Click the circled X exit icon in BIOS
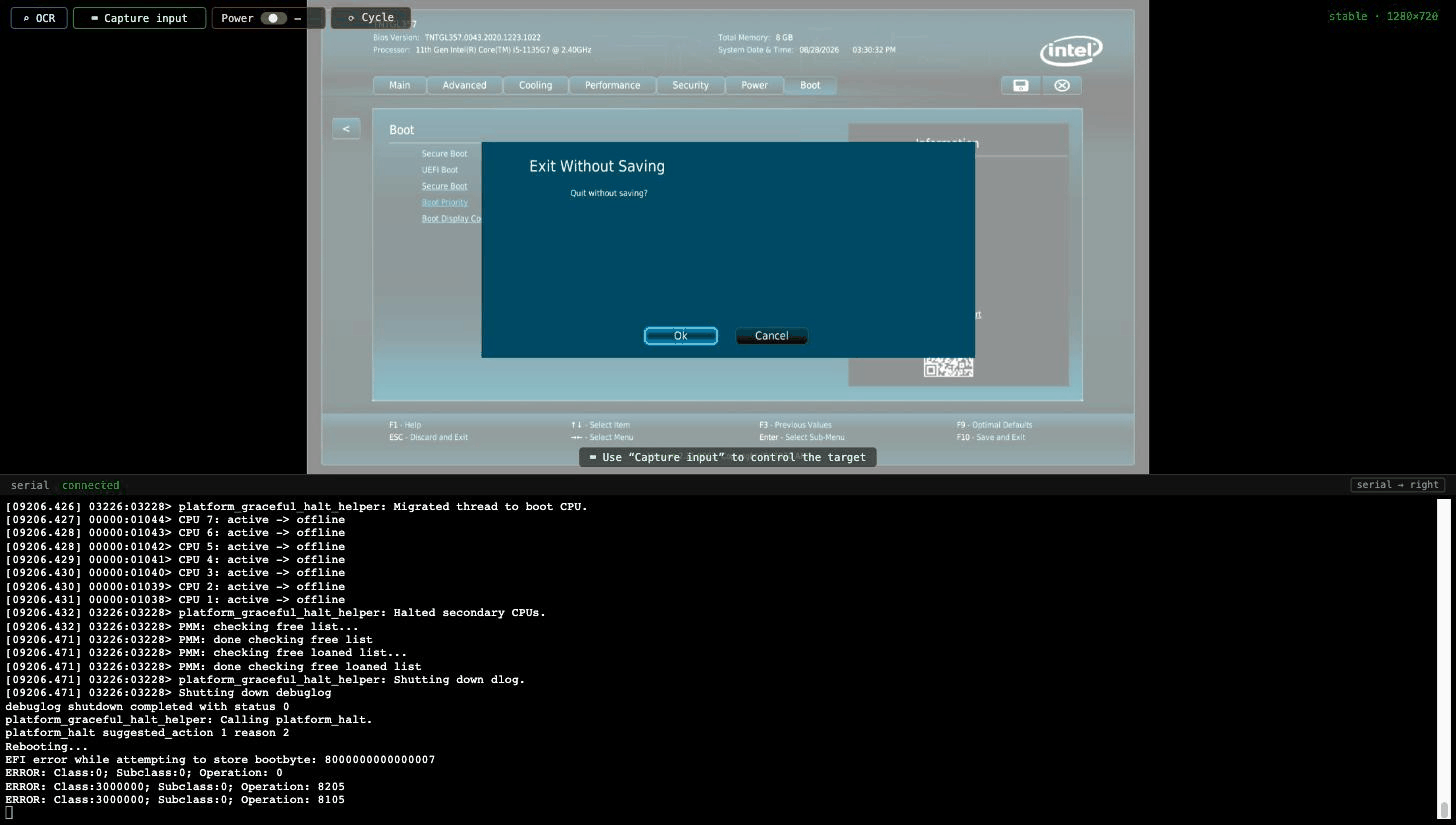This screenshot has height=825, width=1456. tap(1062, 85)
